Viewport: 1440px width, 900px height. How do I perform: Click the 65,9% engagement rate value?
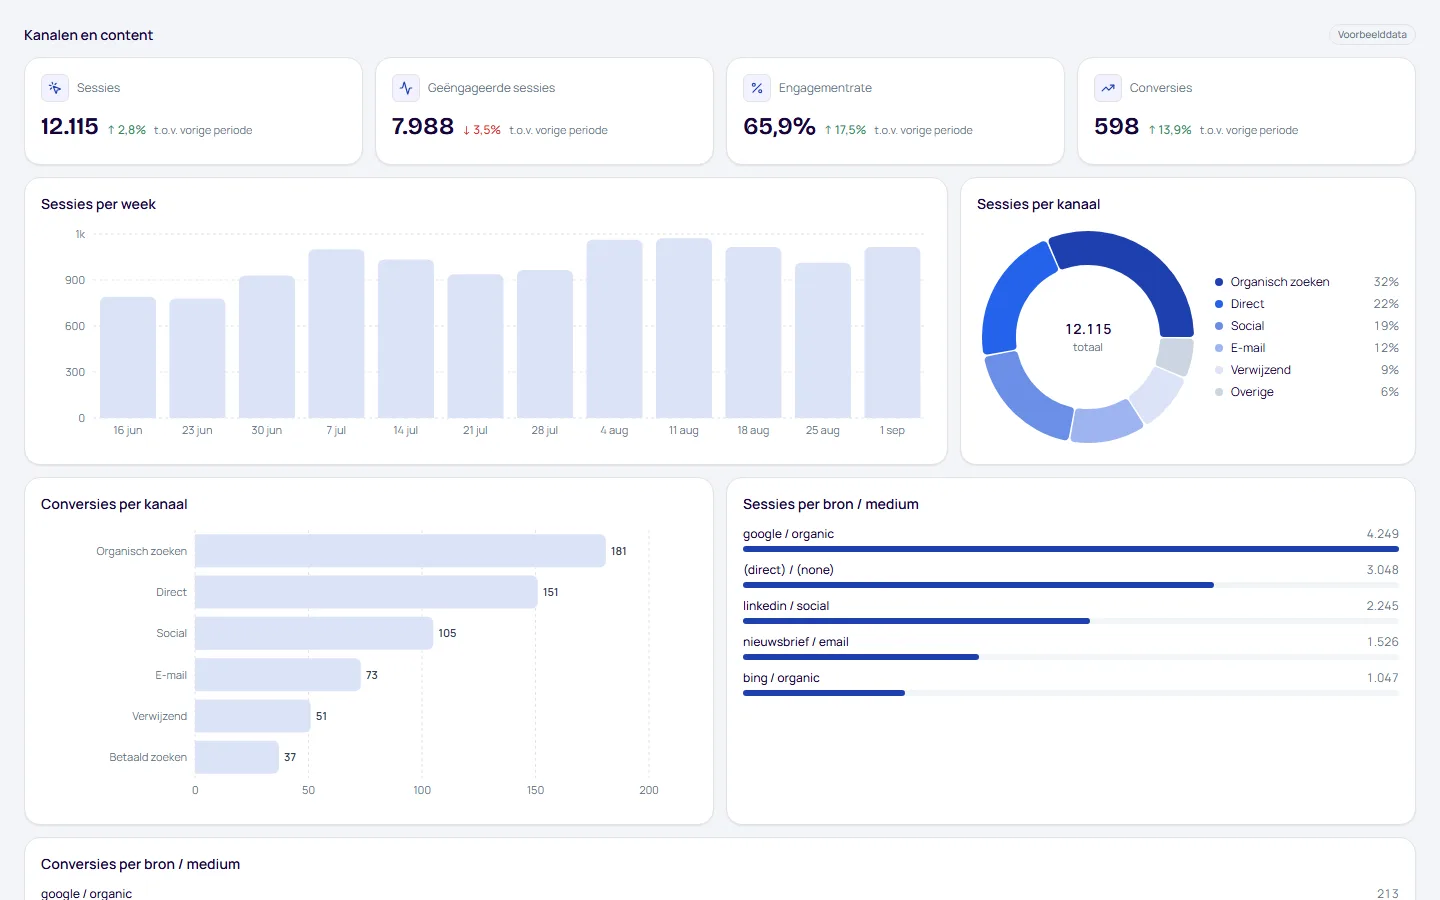coord(779,127)
